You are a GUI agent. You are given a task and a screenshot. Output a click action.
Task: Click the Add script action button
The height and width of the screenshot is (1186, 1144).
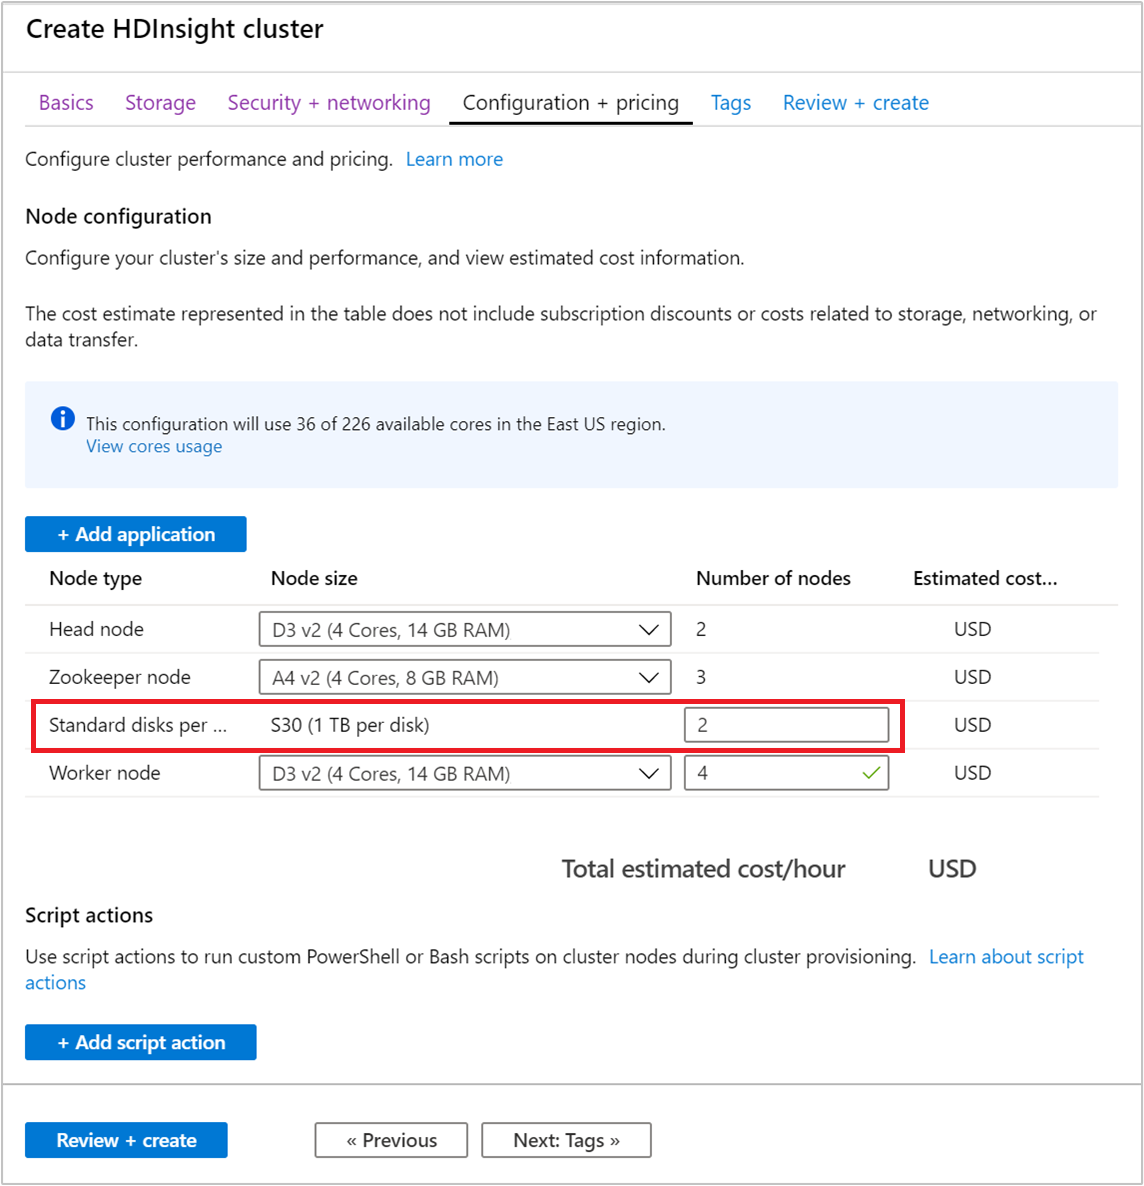click(x=141, y=1042)
